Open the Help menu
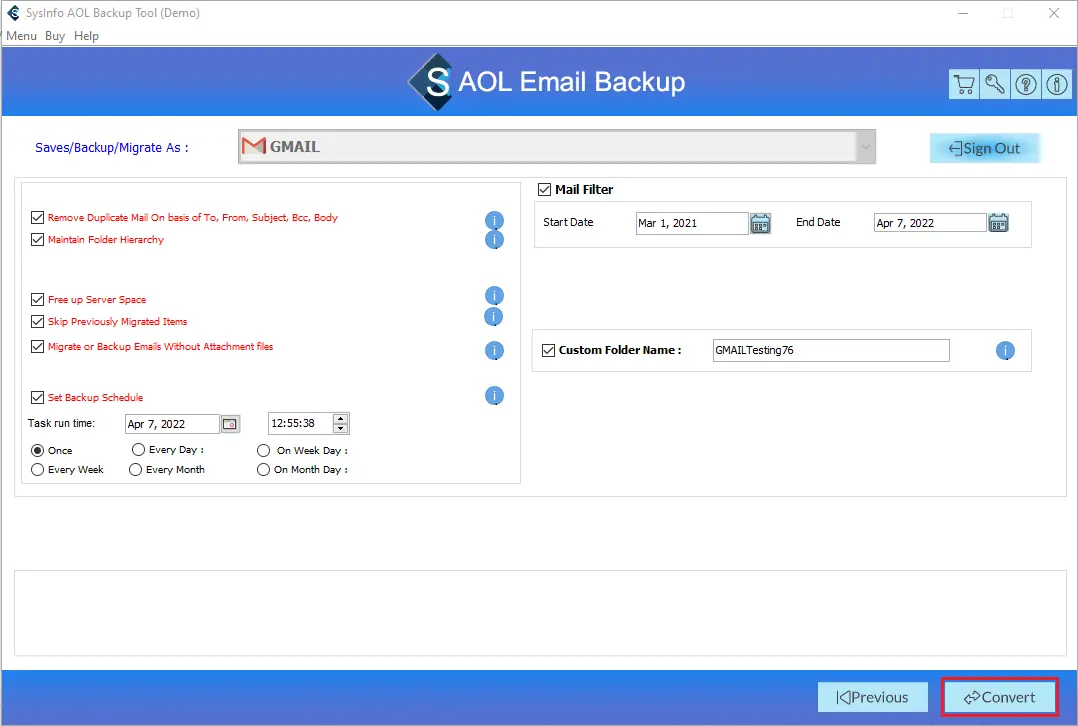The image size is (1078, 726). [87, 36]
